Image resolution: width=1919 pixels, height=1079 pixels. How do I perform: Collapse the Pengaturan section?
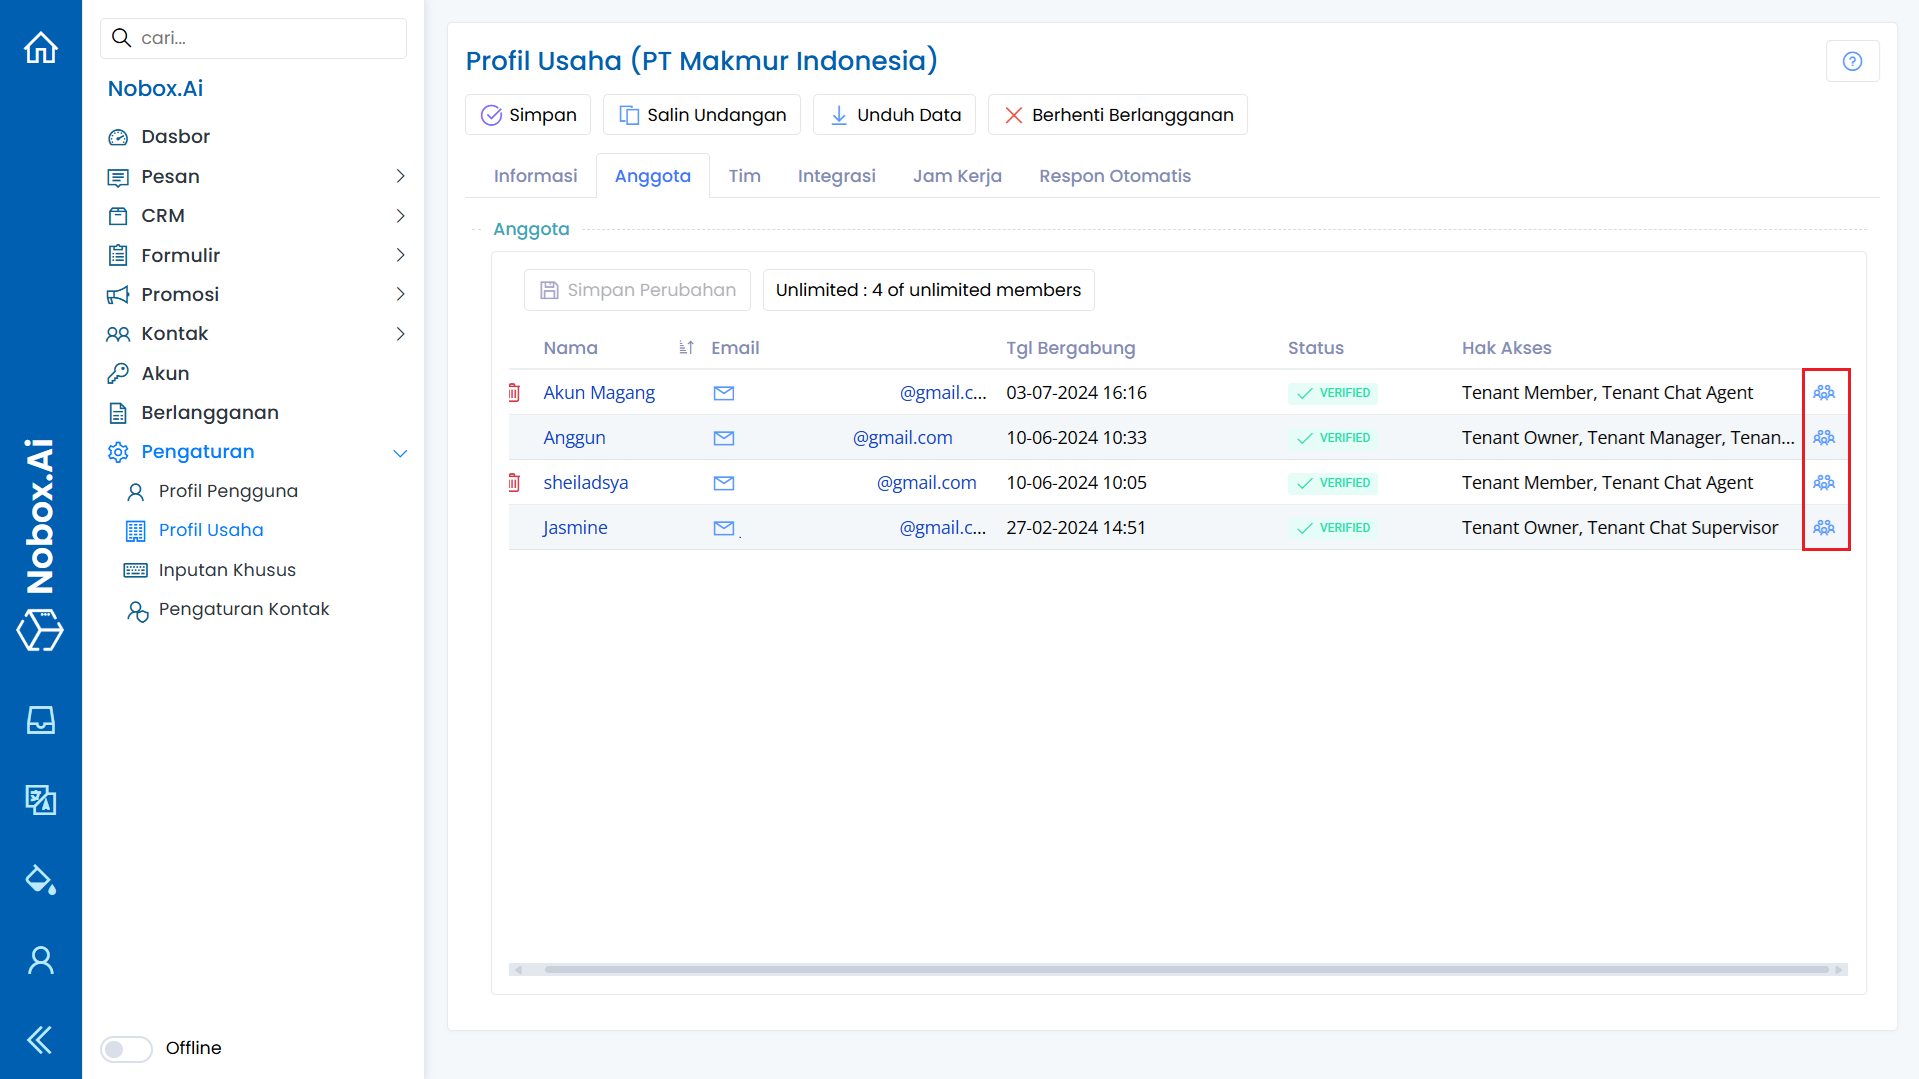tap(400, 453)
